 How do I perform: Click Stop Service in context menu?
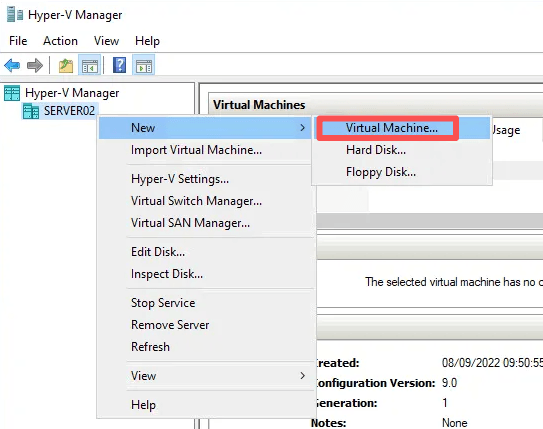pyautogui.click(x=206, y=303)
